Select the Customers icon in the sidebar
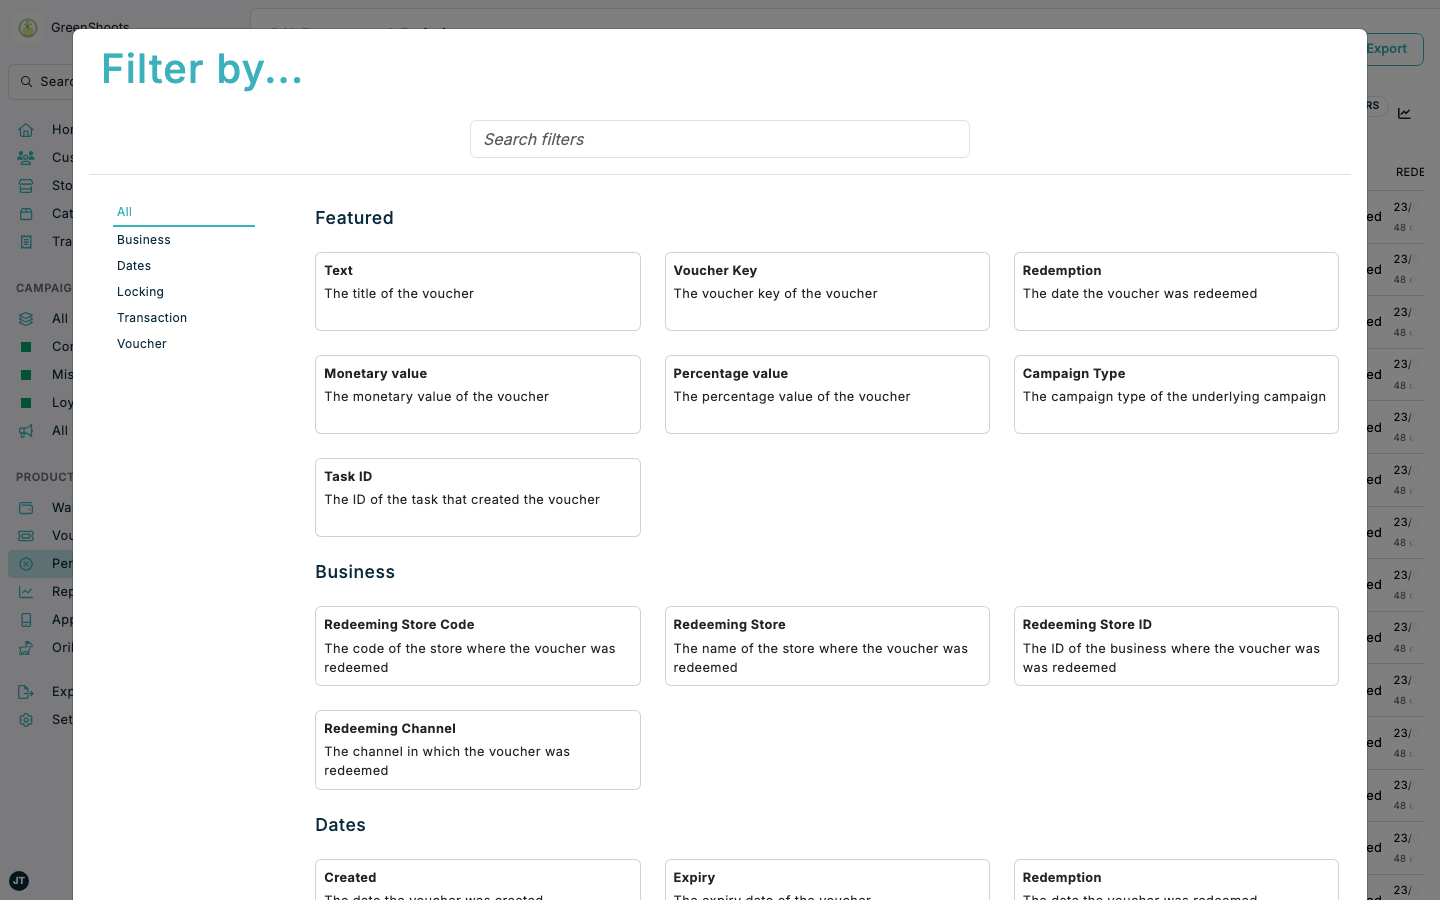 (x=25, y=157)
